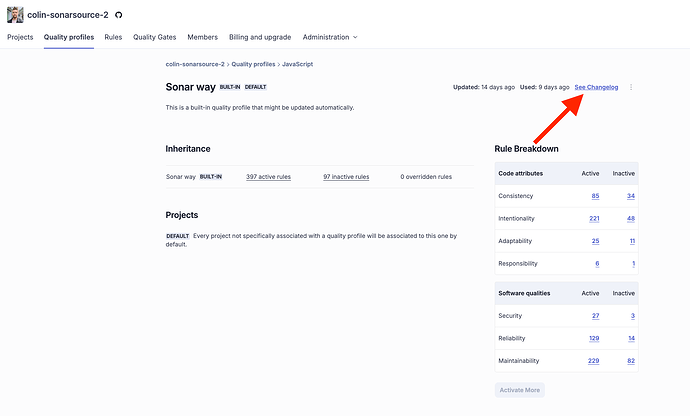Open the Rules tab

tap(113, 37)
